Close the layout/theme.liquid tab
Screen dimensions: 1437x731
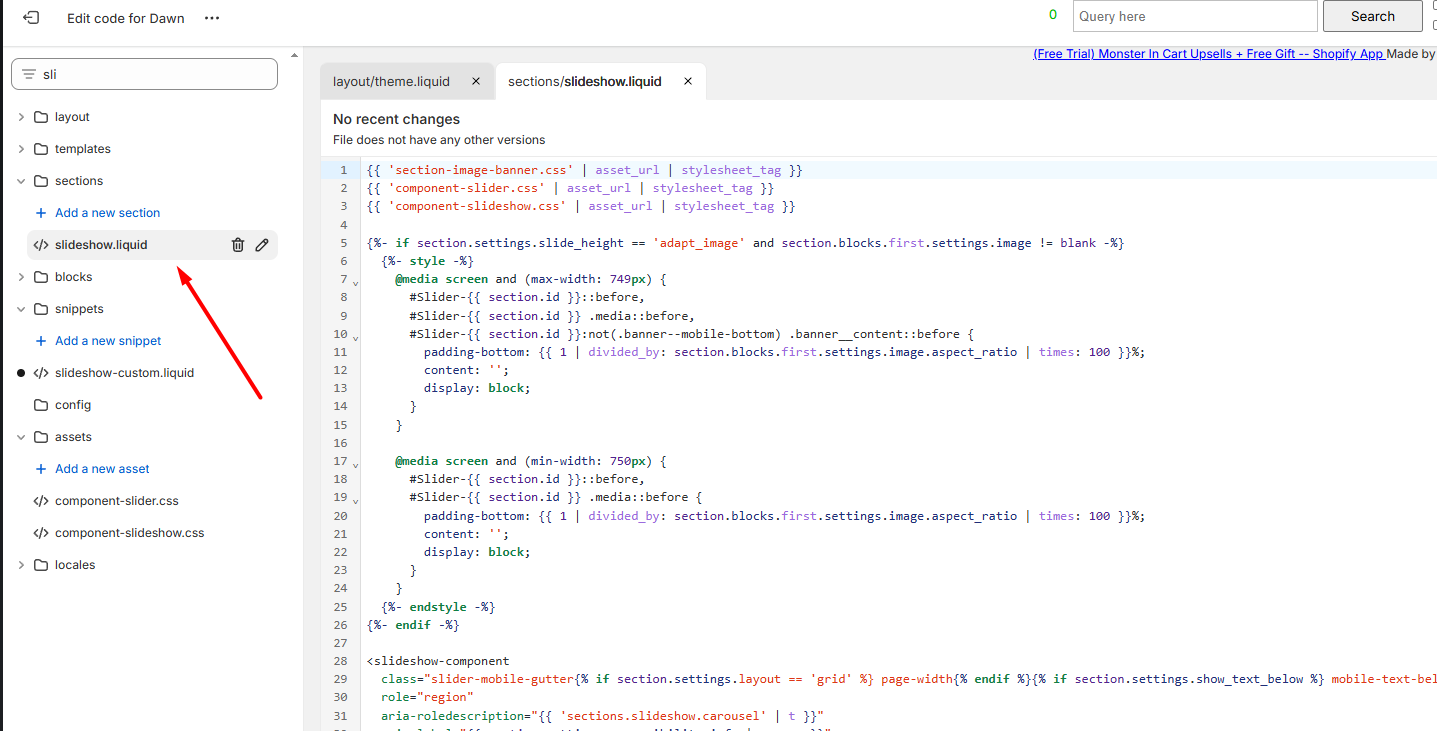(476, 82)
